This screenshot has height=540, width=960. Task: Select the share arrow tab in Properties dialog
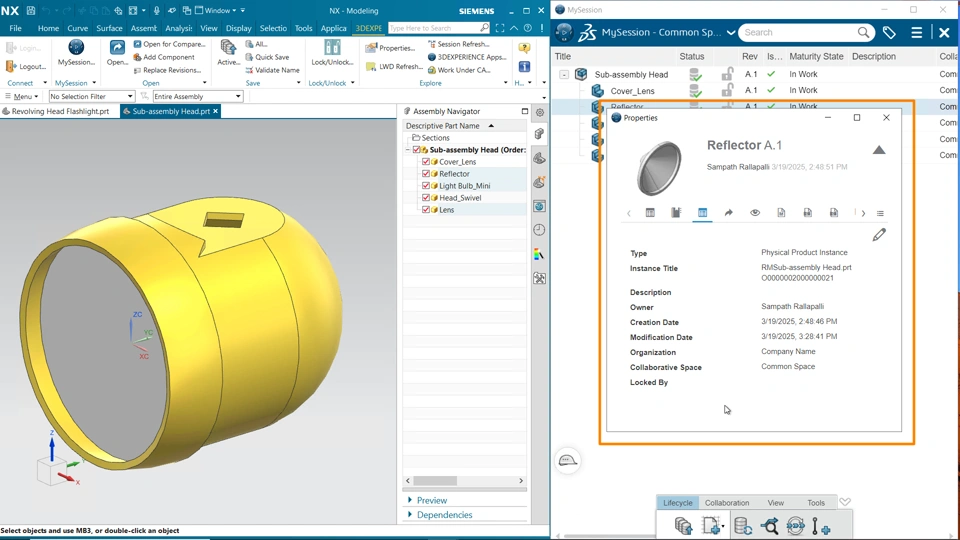[729, 213]
